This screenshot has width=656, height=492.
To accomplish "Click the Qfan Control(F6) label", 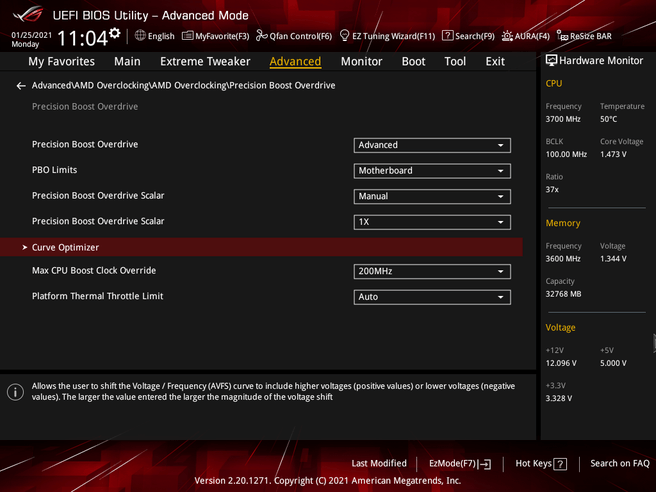I will 301,36.
